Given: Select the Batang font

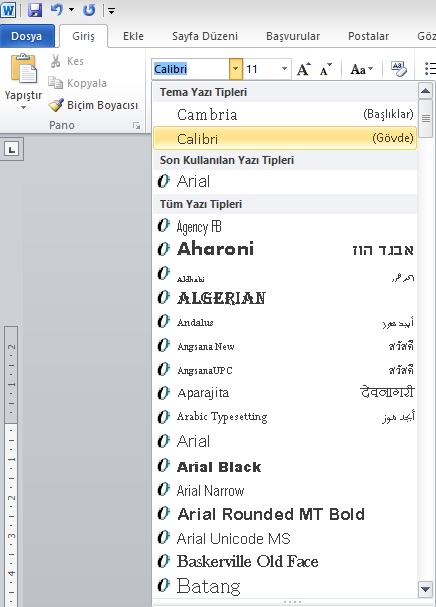Looking at the screenshot, I should [x=285, y=586].
